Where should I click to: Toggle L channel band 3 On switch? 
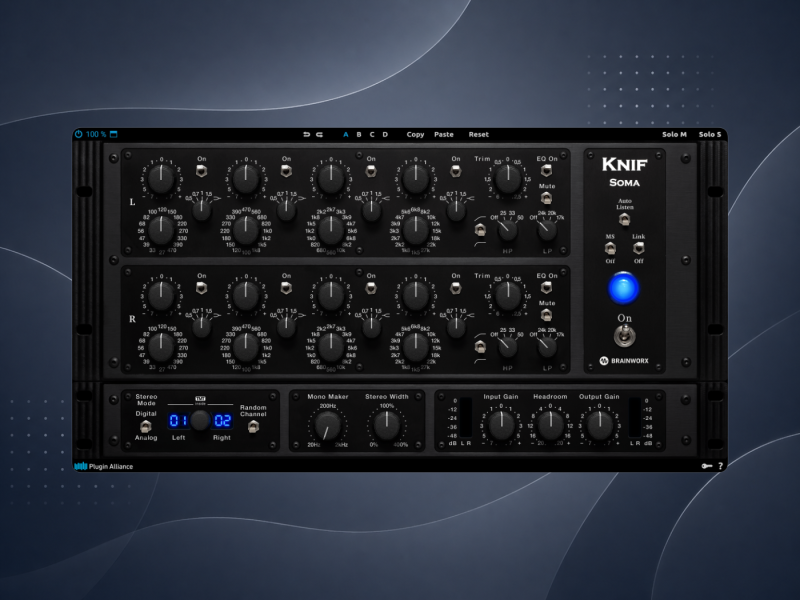(371, 171)
